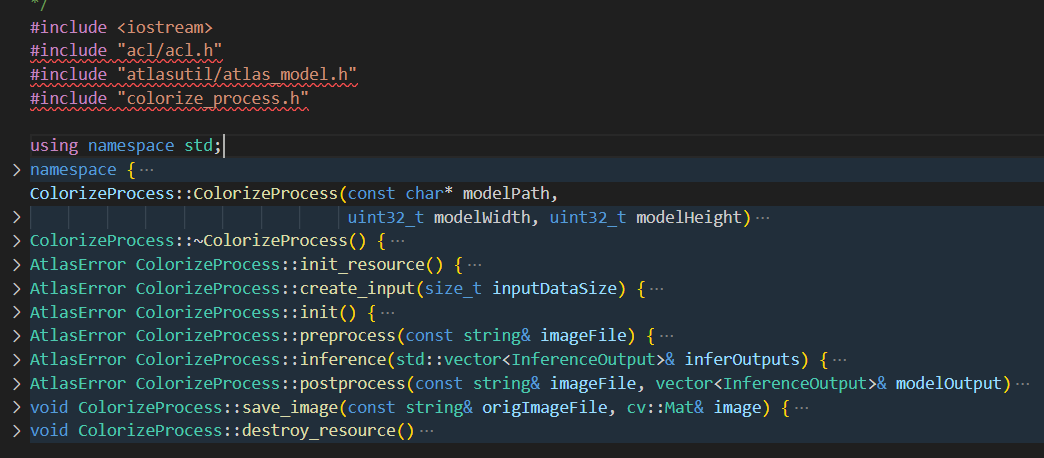Expand the preprocess function fold
The image size is (1044, 458).
click(17, 336)
